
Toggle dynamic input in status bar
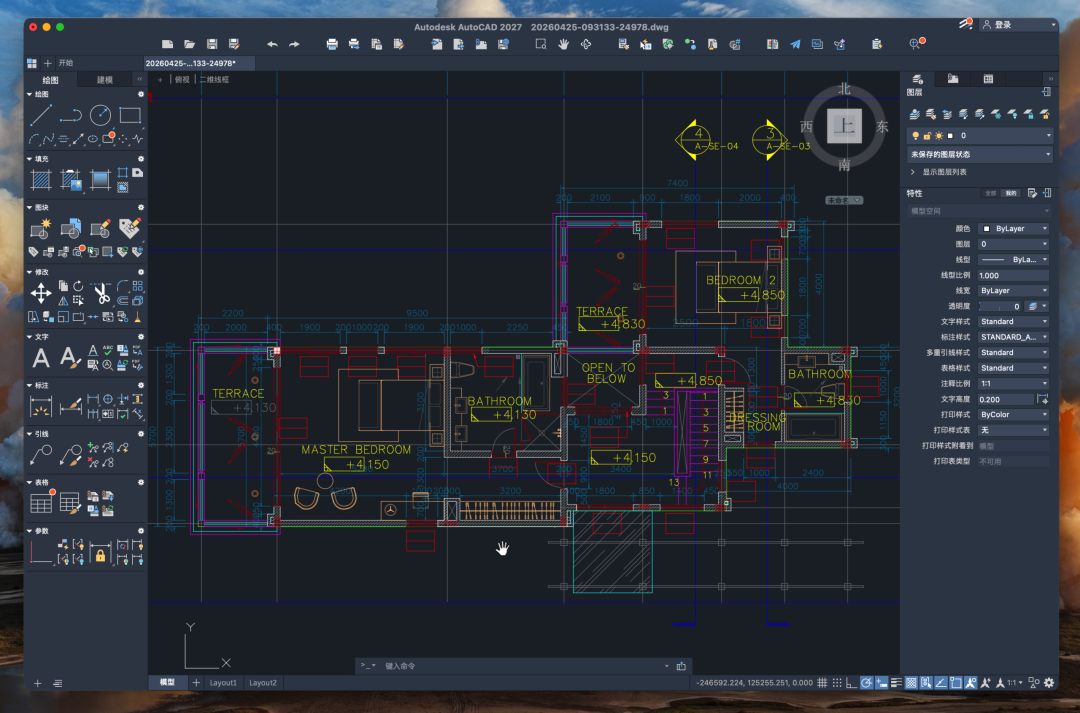(882, 683)
